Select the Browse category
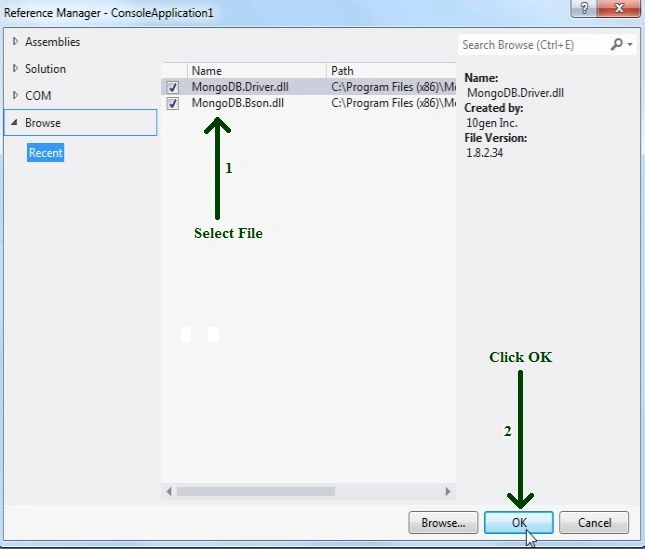Screen dimensions: 645x549 click(x=81, y=123)
